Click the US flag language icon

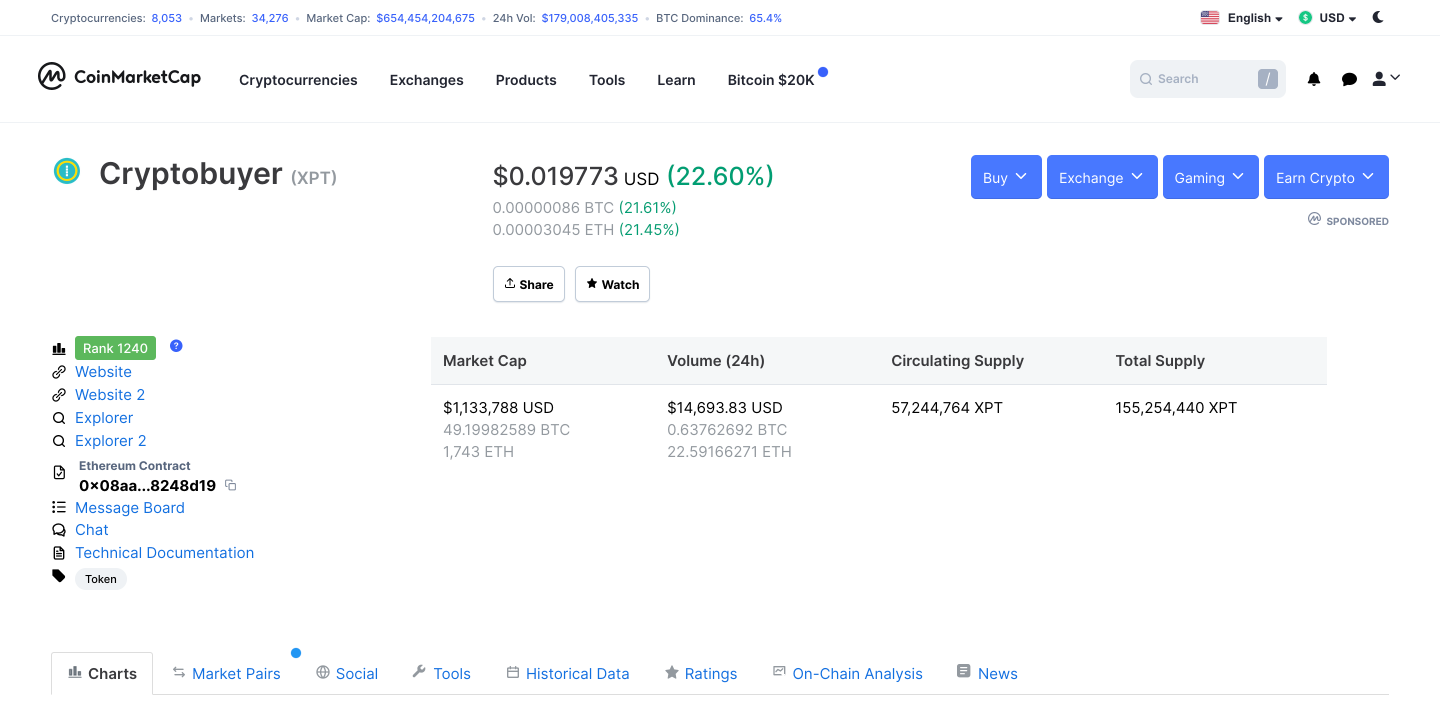click(1210, 17)
